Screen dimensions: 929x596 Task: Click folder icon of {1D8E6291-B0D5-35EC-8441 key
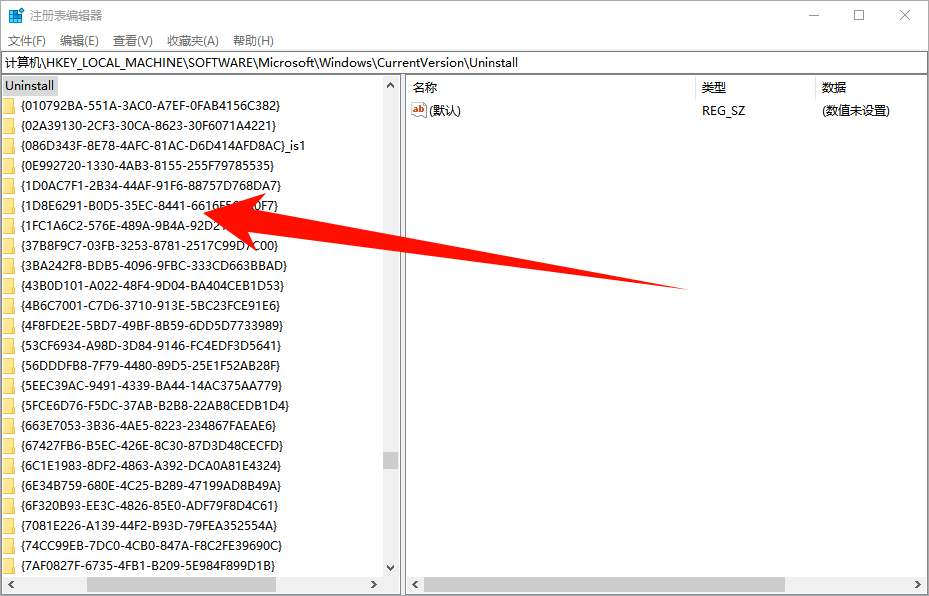(x=9, y=206)
